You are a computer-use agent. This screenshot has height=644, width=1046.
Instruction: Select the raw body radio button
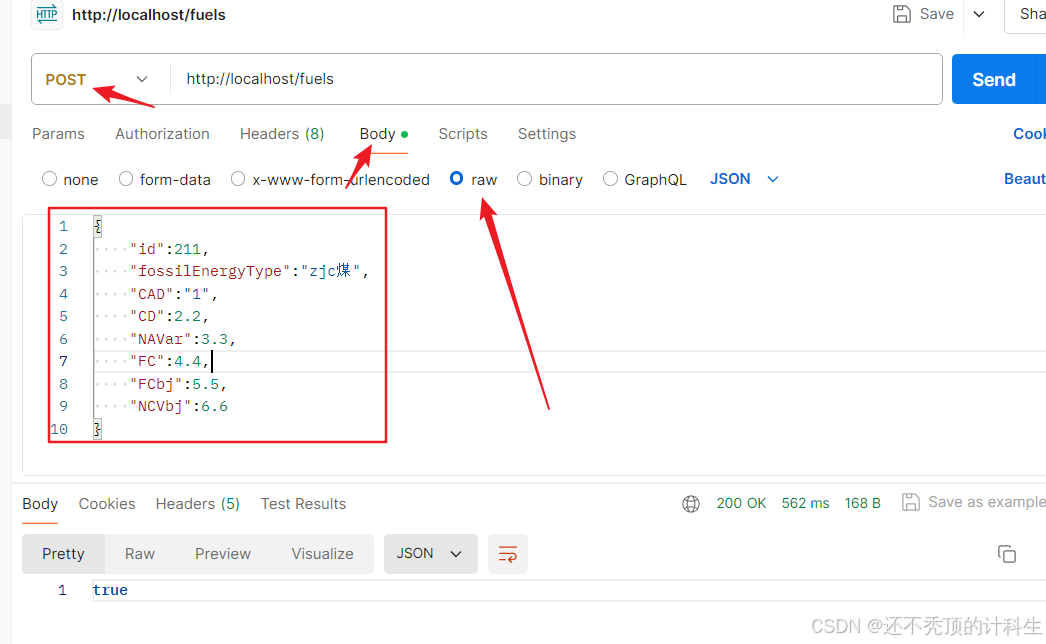(x=456, y=178)
